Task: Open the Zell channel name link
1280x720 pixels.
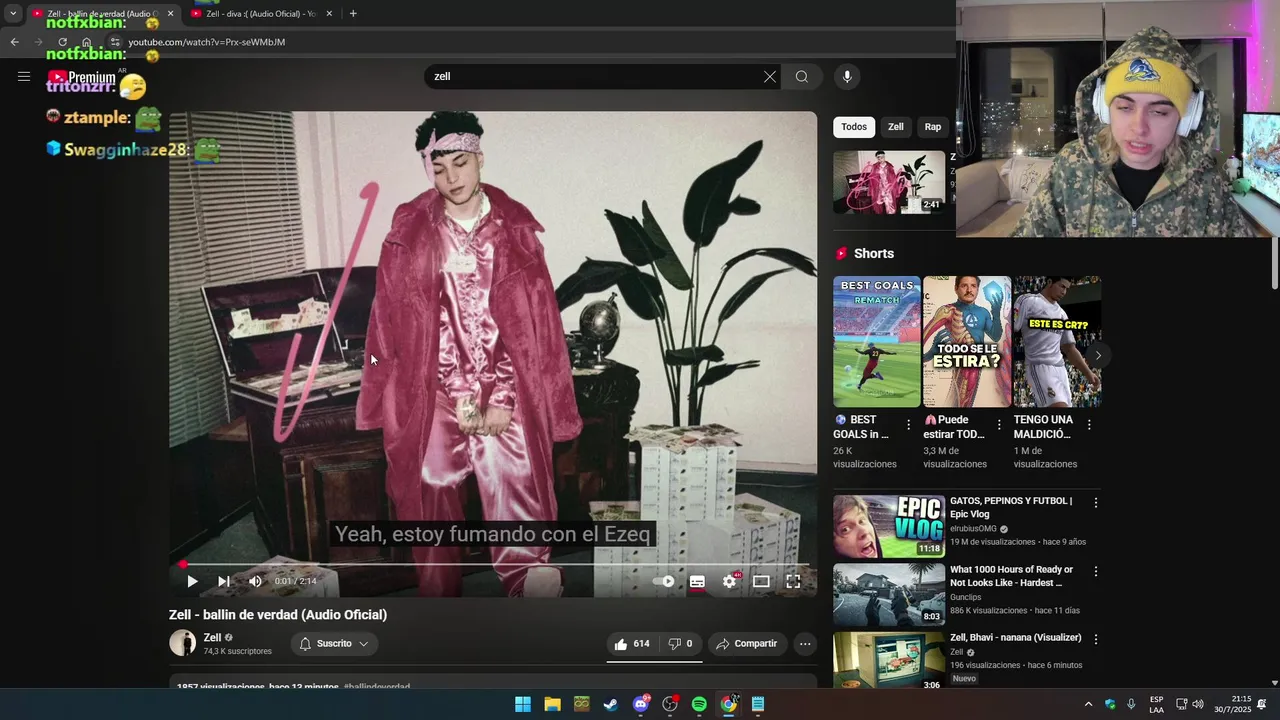Action: [212, 637]
